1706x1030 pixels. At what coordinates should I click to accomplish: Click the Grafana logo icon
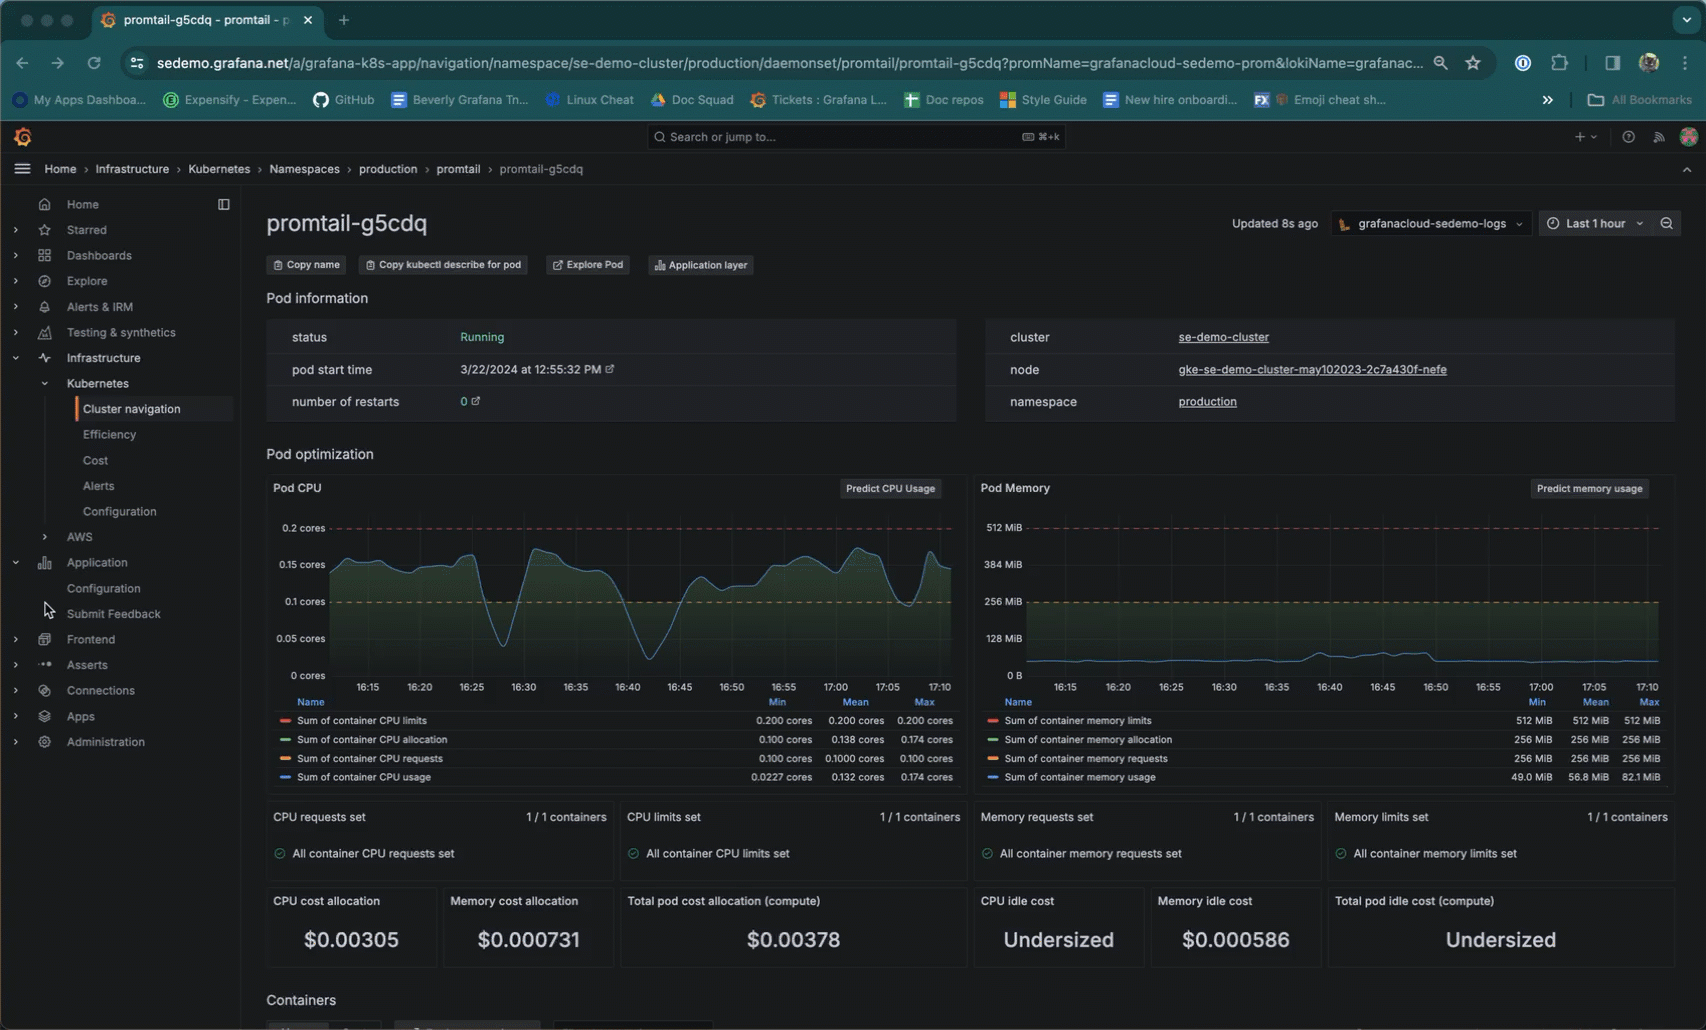22,137
